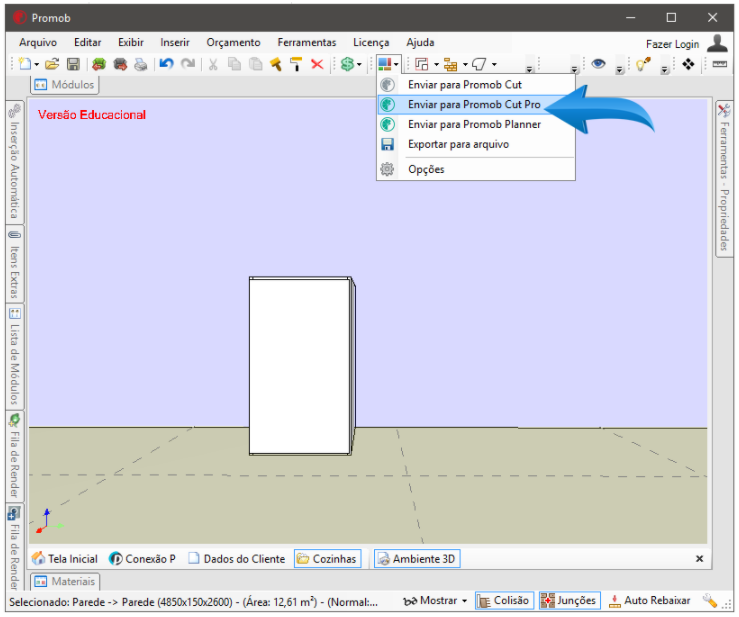Save the project with the floppy disk icon
This screenshot has width=739, height=617.
point(73,64)
